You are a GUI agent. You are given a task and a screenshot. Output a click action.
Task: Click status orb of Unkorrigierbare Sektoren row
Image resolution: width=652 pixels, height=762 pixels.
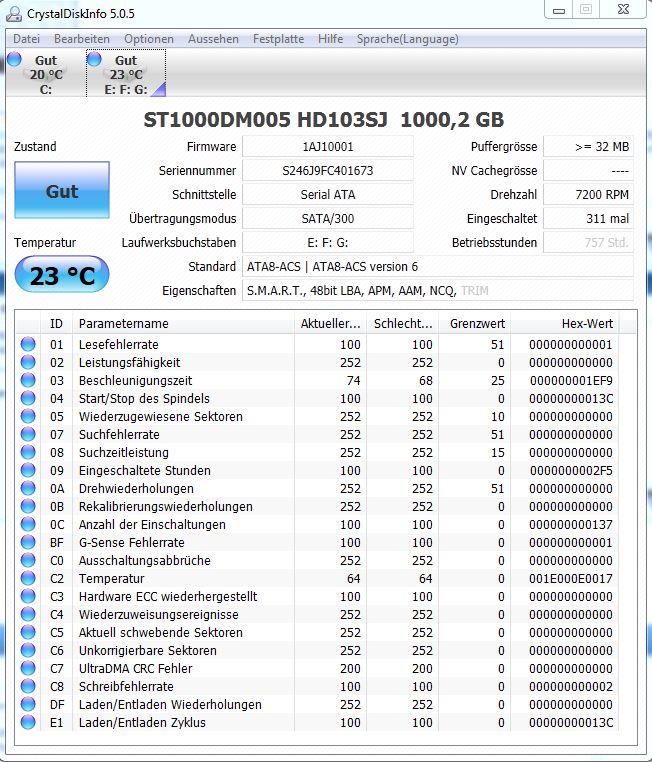pyautogui.click(x=28, y=650)
